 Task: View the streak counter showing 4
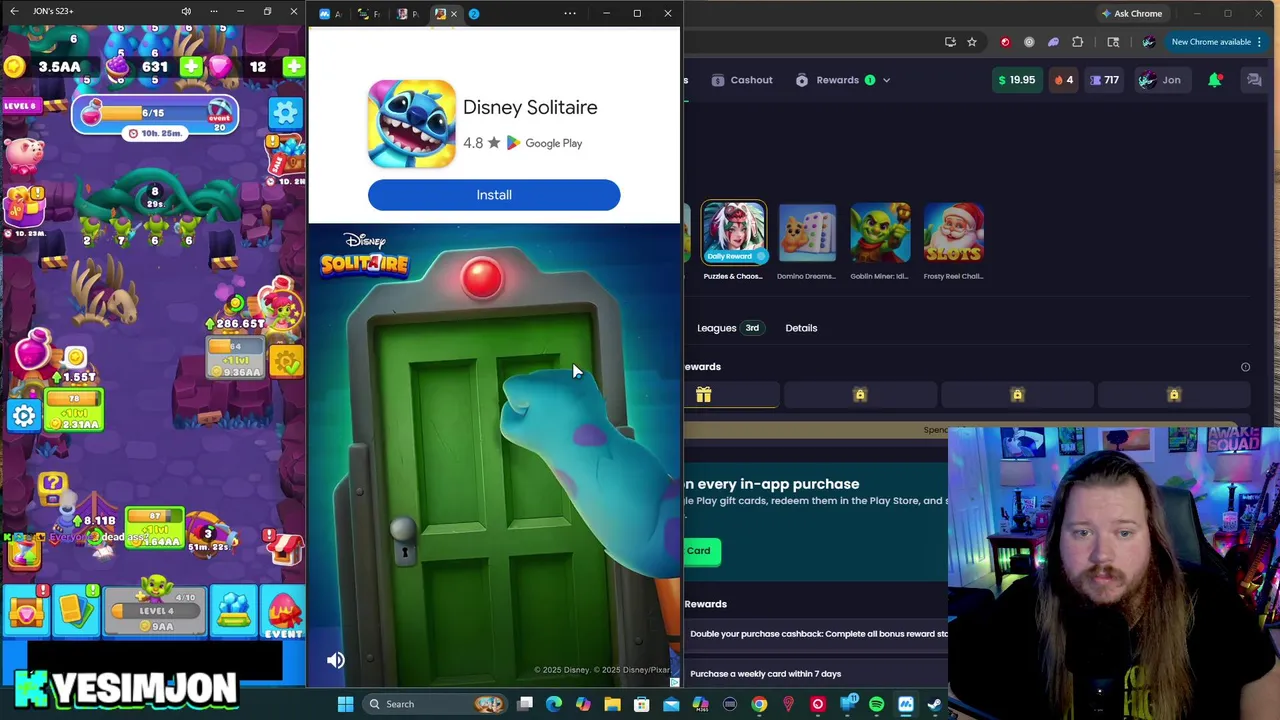coord(1064,80)
